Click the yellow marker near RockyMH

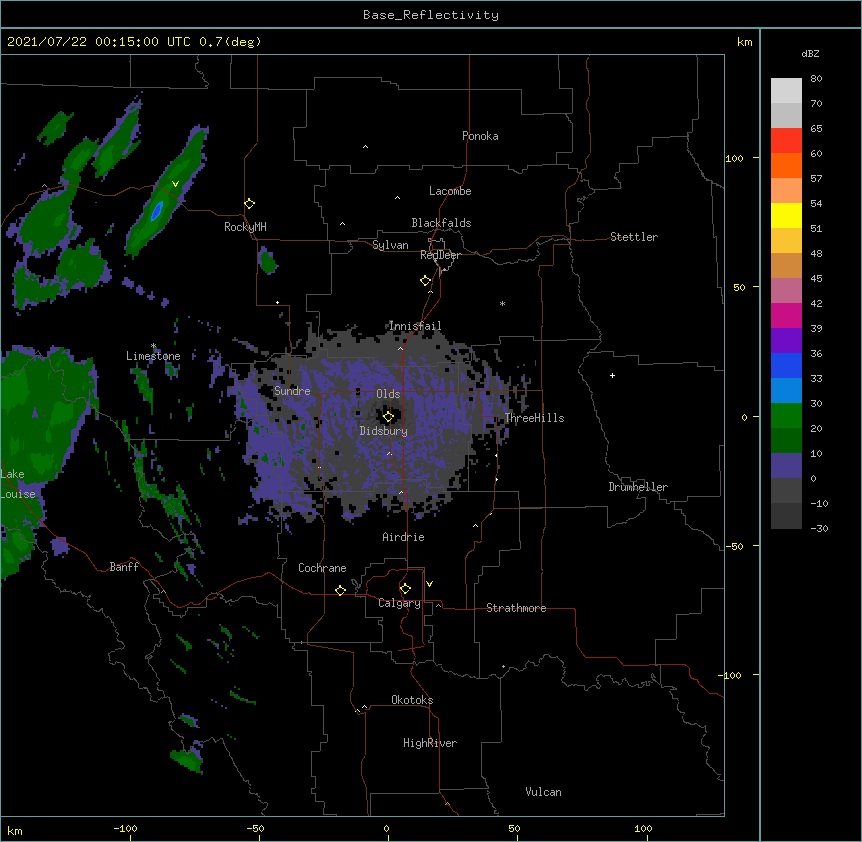coord(250,203)
